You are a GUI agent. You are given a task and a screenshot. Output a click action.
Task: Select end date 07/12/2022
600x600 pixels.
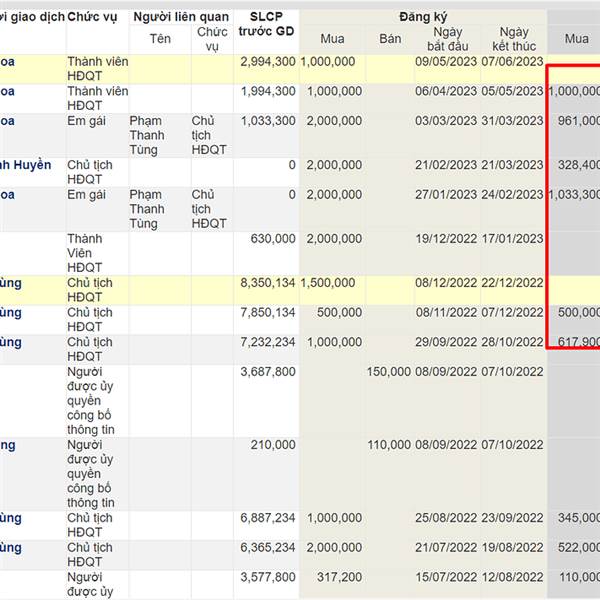(x=512, y=313)
